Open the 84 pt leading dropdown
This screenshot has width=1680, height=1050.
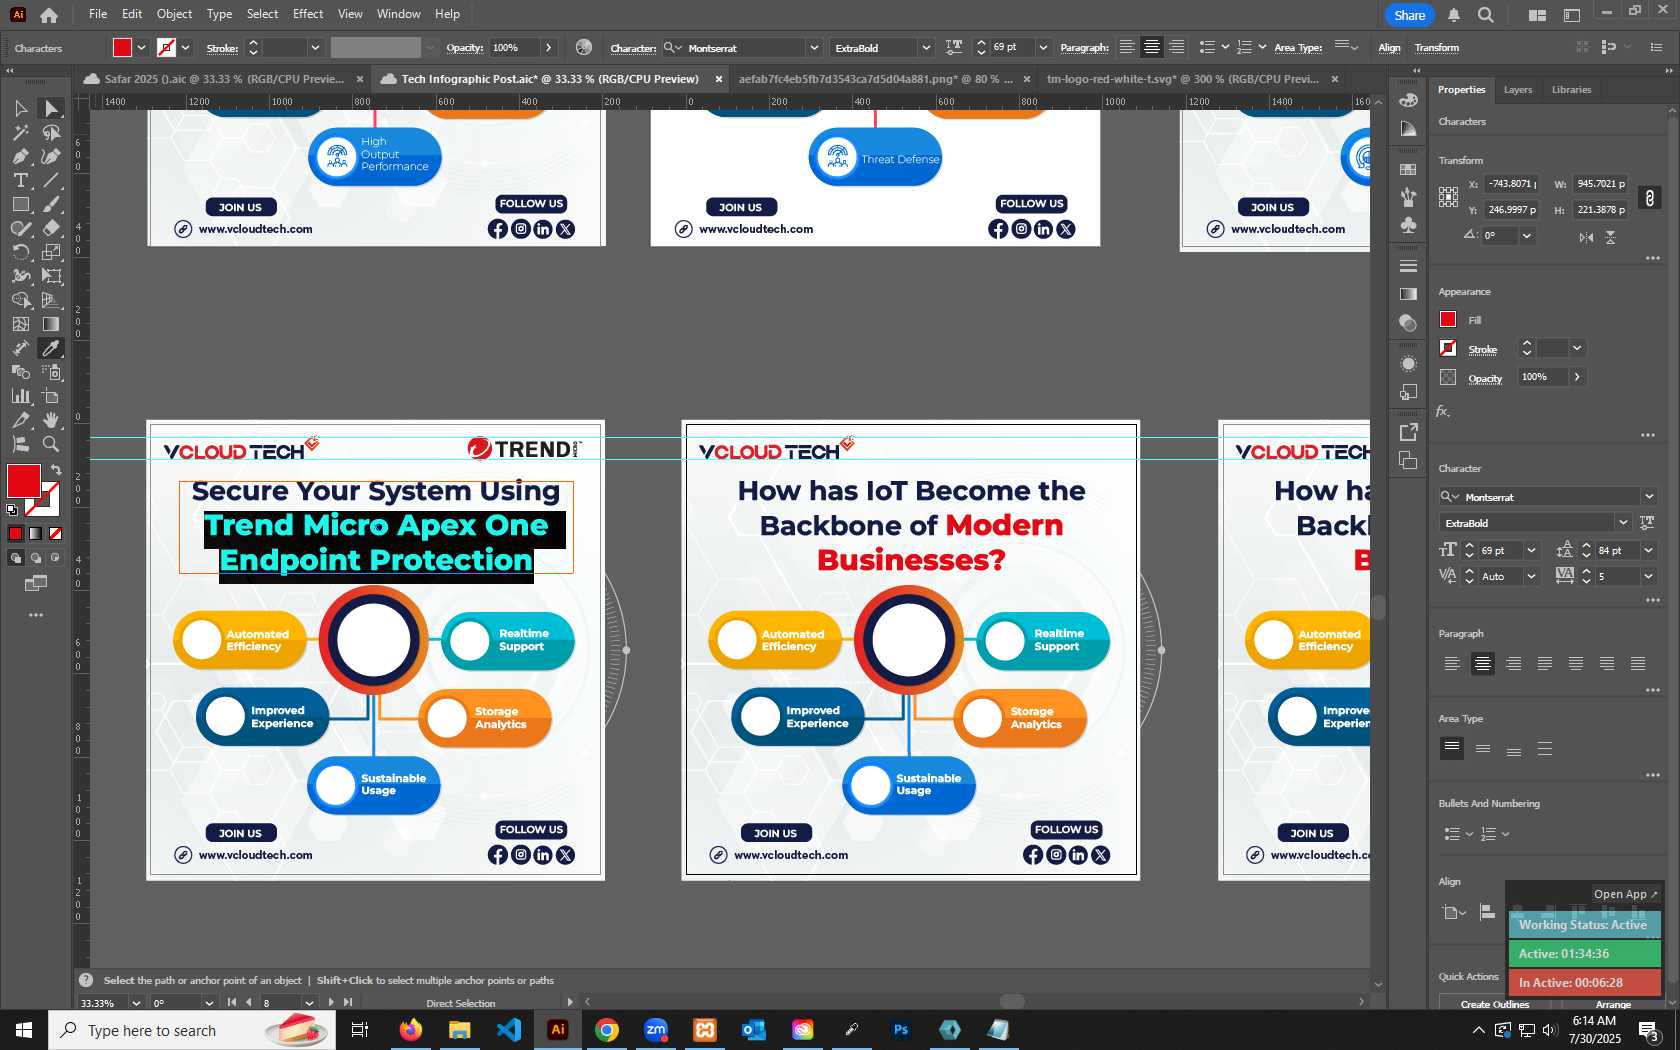(1648, 550)
